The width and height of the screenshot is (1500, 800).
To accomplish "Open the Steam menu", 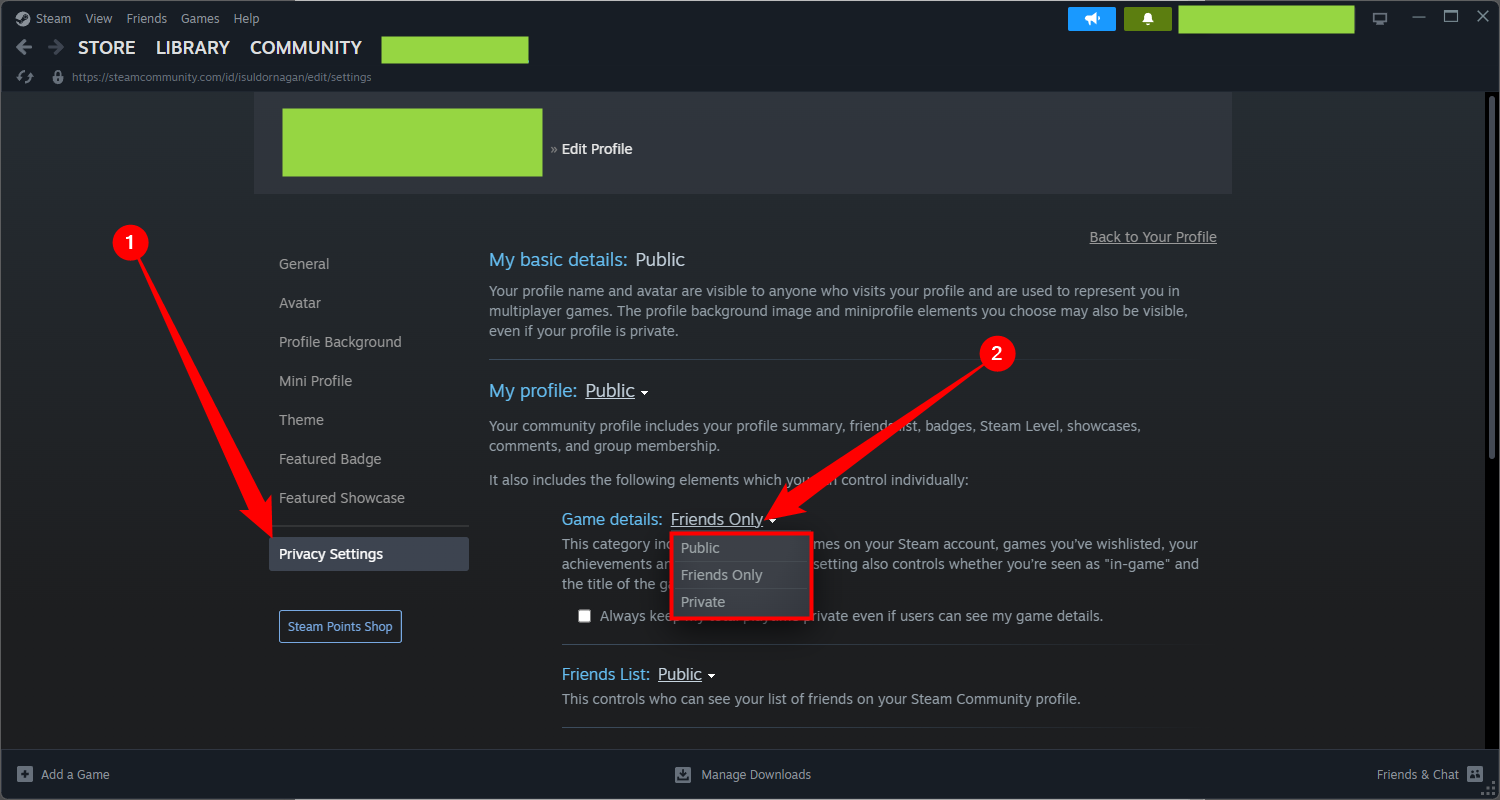I will pos(53,18).
